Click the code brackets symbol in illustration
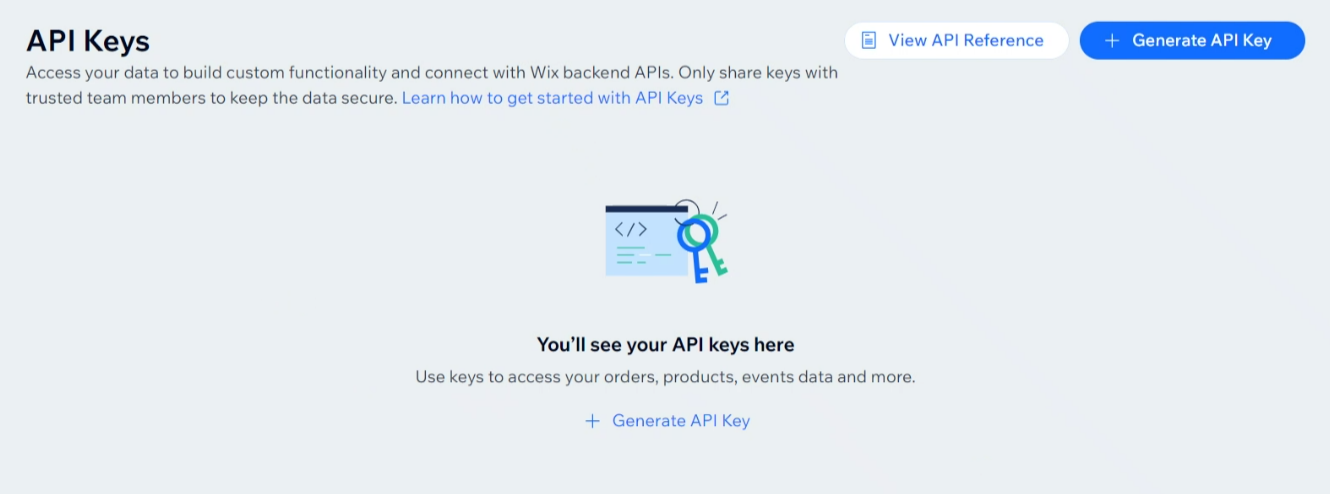The height and width of the screenshot is (494, 1330). click(630, 229)
